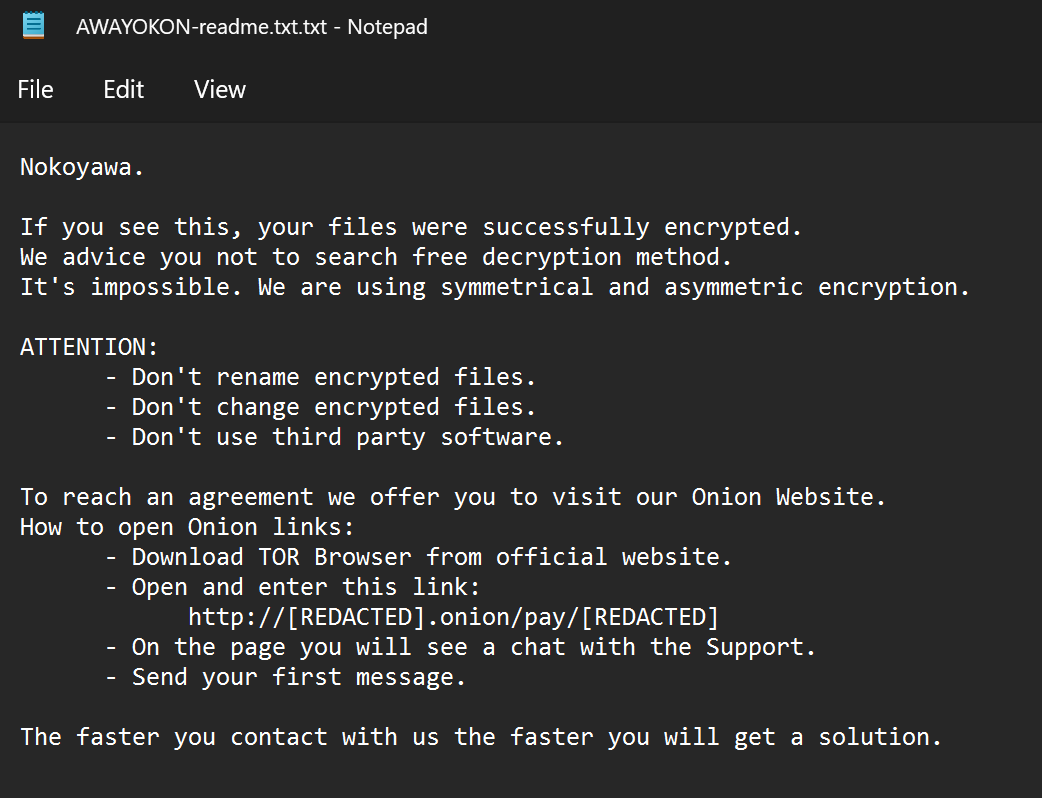Click the Don't use third party software line

point(348,438)
